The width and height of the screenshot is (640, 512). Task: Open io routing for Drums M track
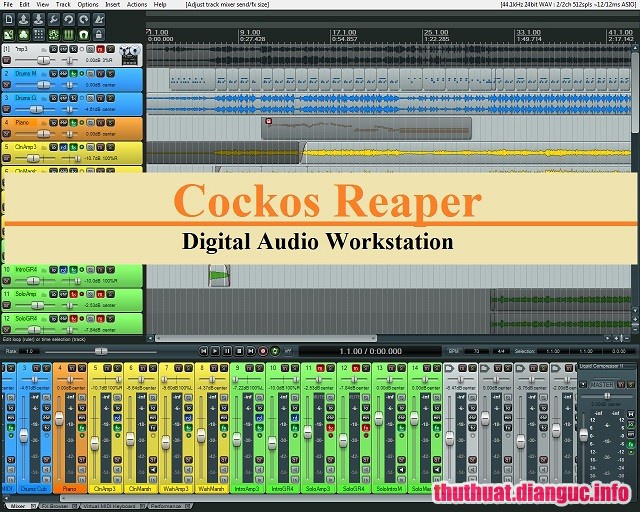[x=53, y=74]
